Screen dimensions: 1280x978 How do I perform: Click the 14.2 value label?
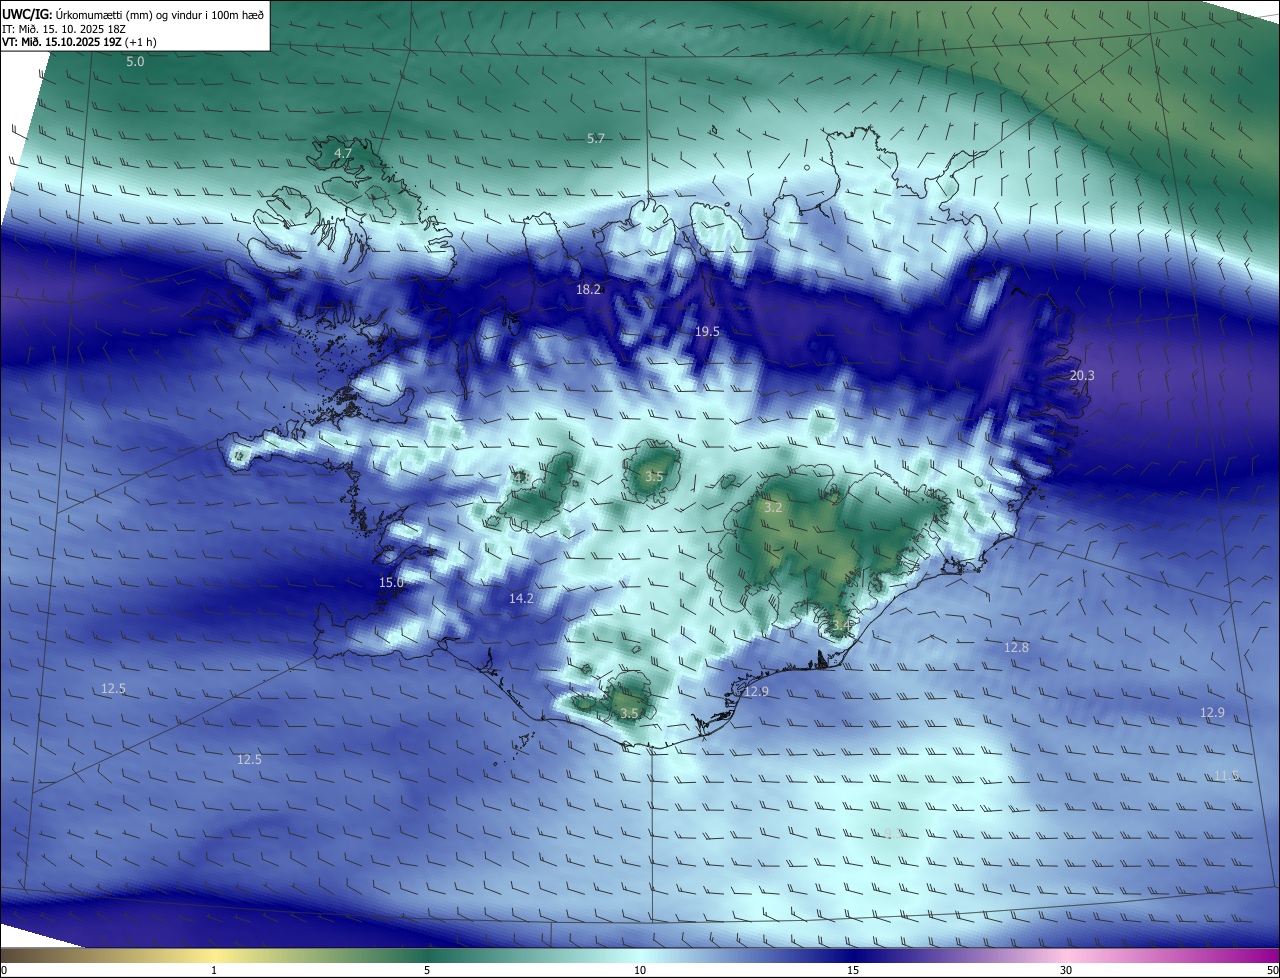[521, 599]
